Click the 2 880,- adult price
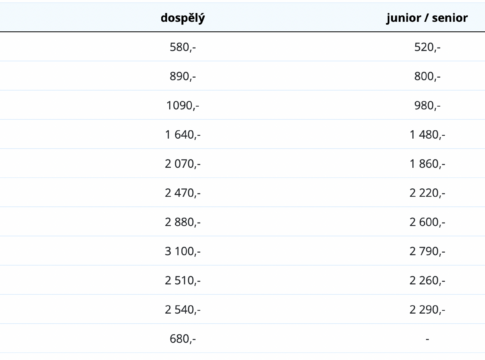The height and width of the screenshot is (360, 485). pyautogui.click(x=183, y=222)
